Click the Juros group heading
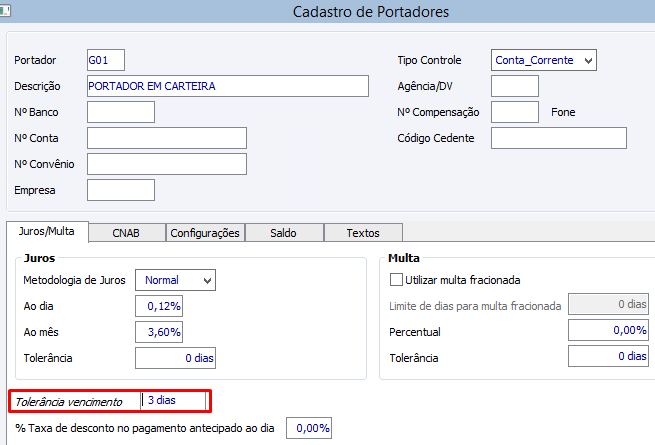The height and width of the screenshot is (445, 655). [x=39, y=258]
